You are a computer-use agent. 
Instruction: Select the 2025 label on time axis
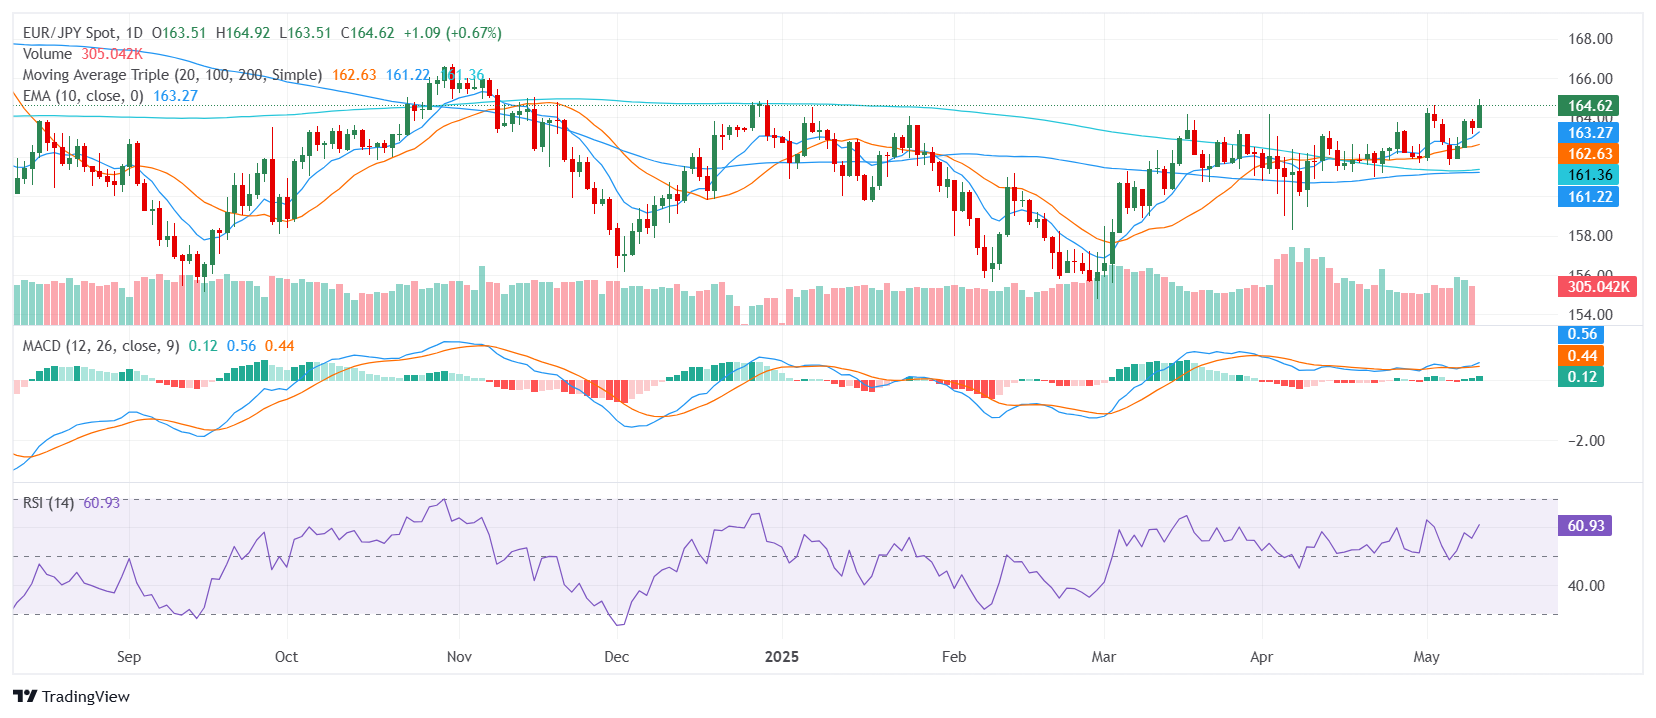(781, 657)
